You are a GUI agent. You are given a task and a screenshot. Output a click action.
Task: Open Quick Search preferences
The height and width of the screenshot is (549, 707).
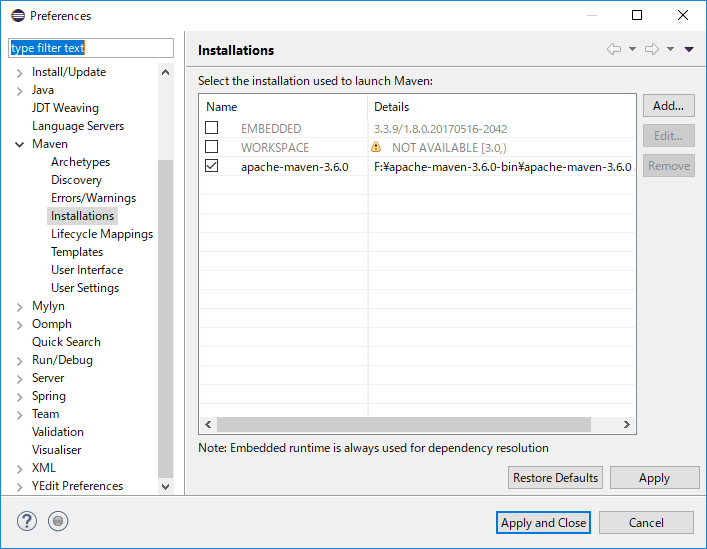tap(66, 342)
